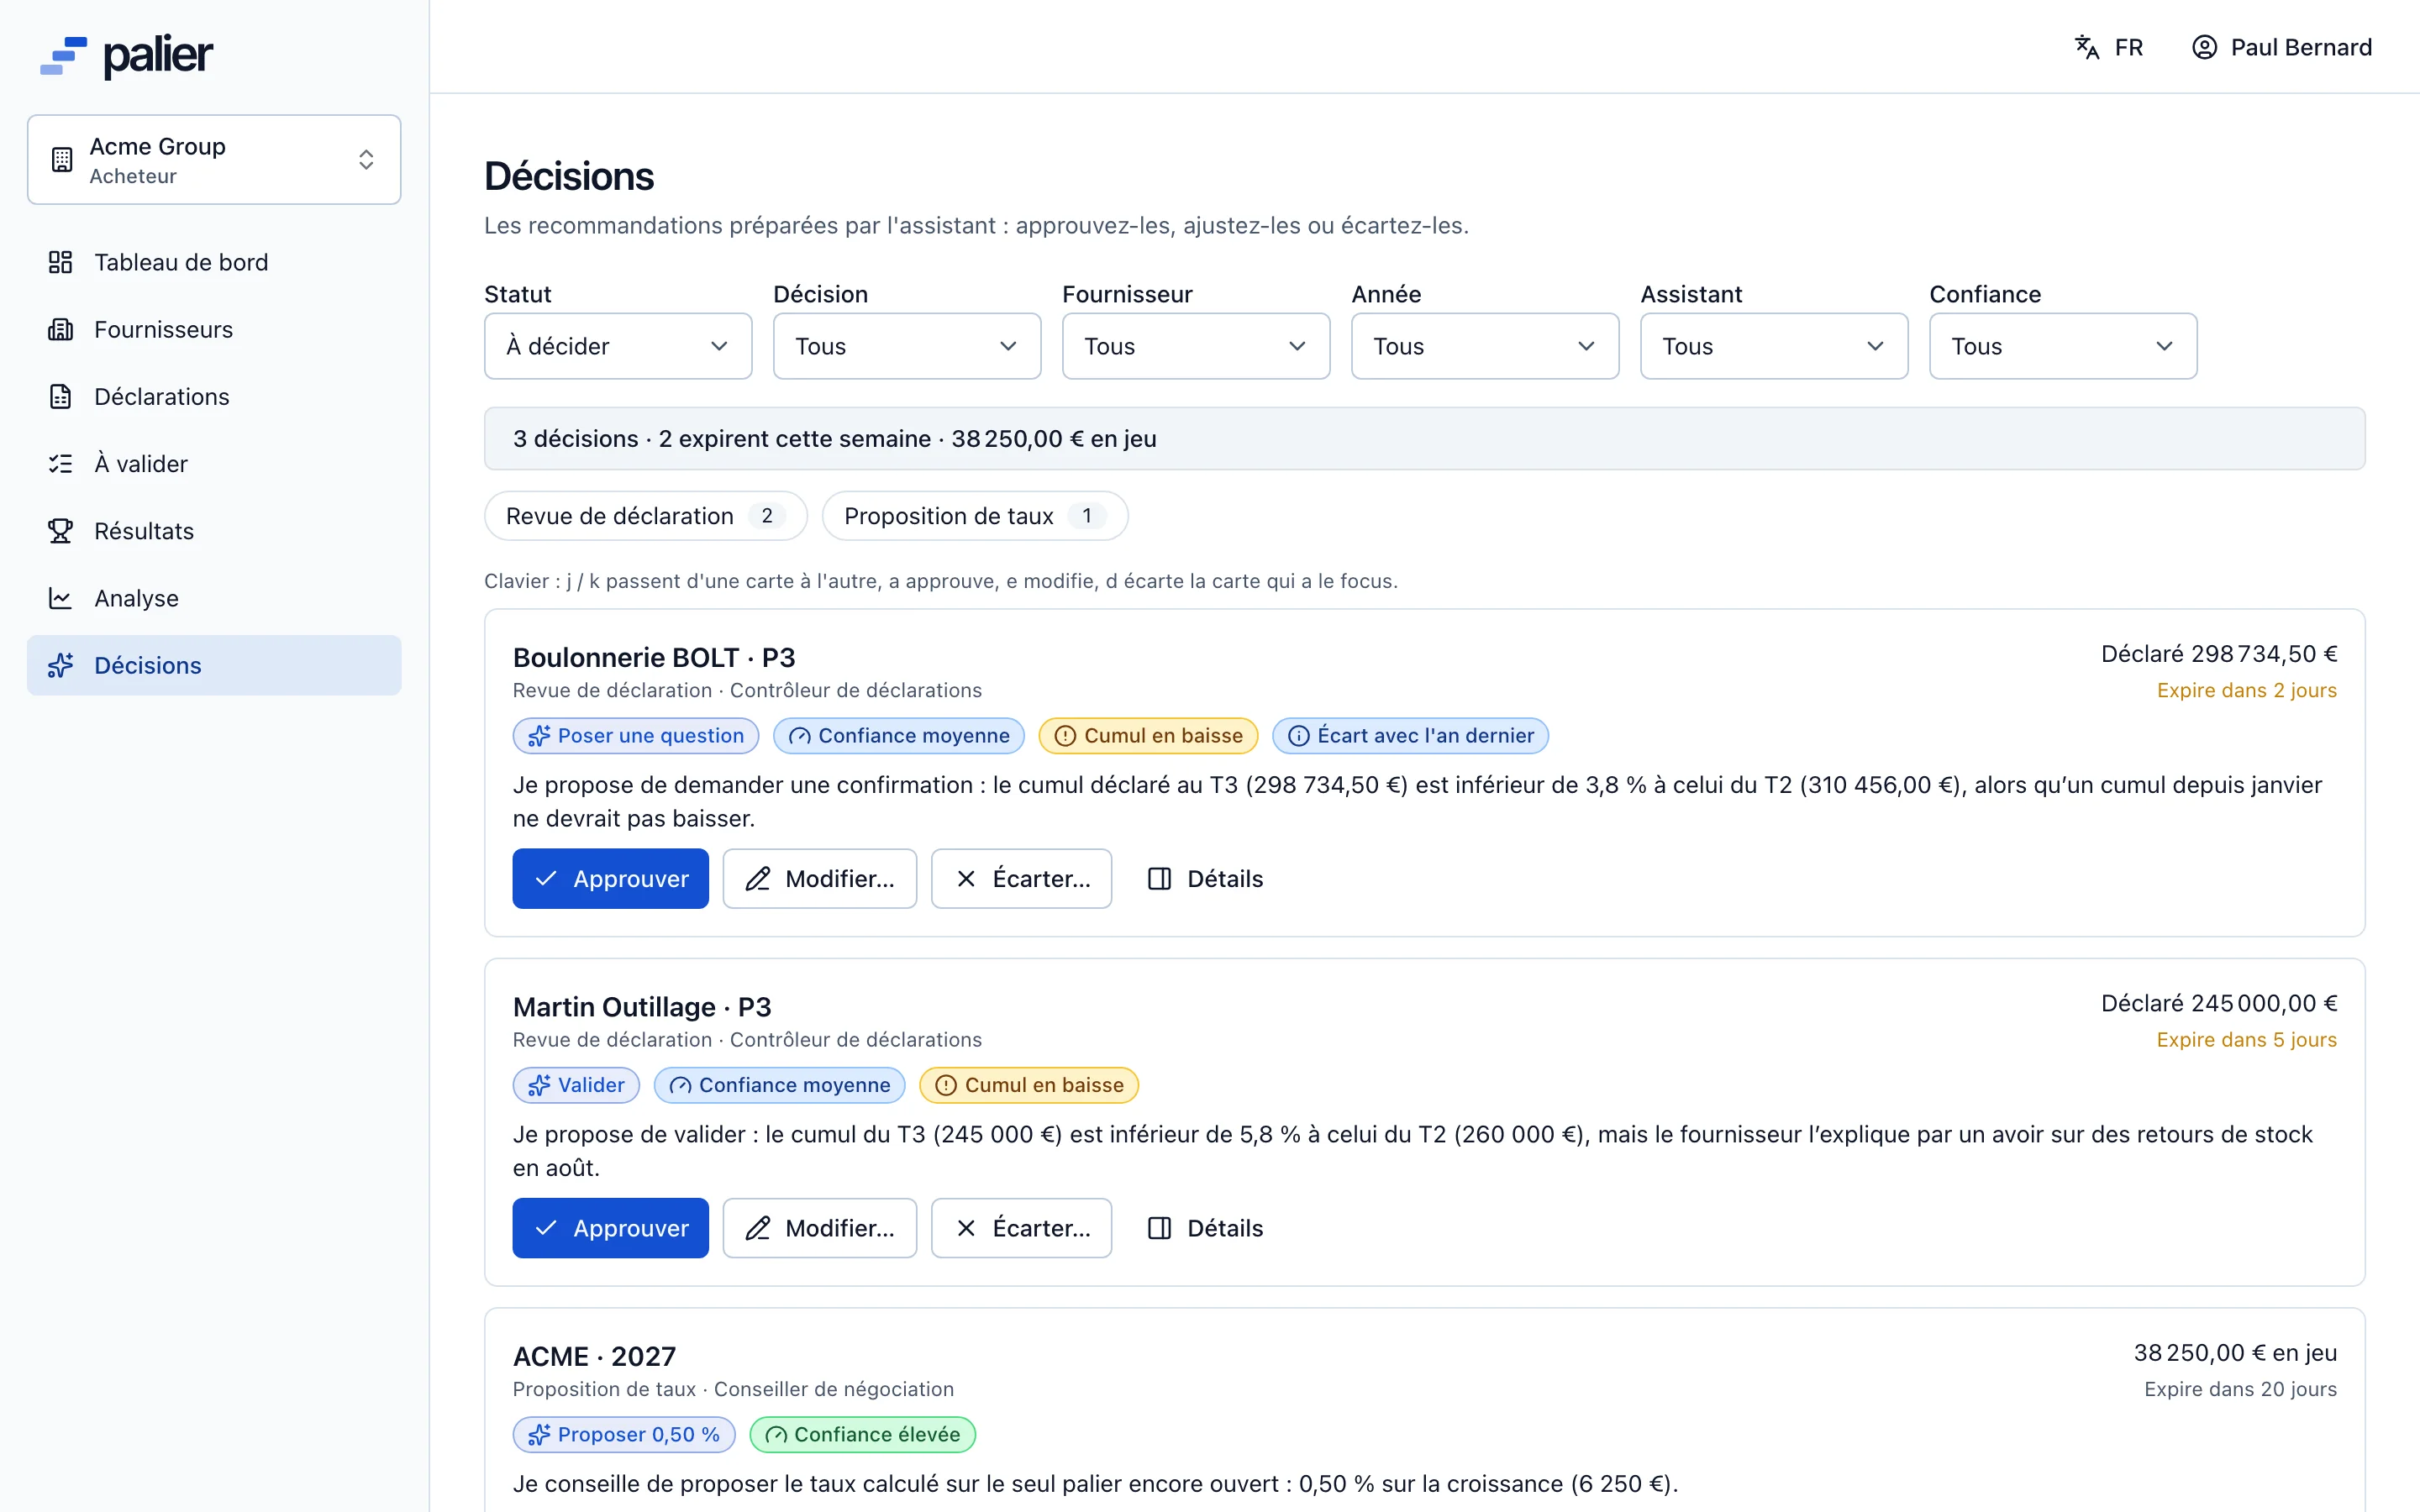2420x1512 pixels.
Task: Click the summary bar showing 3 décisions
Action: tap(1424, 438)
